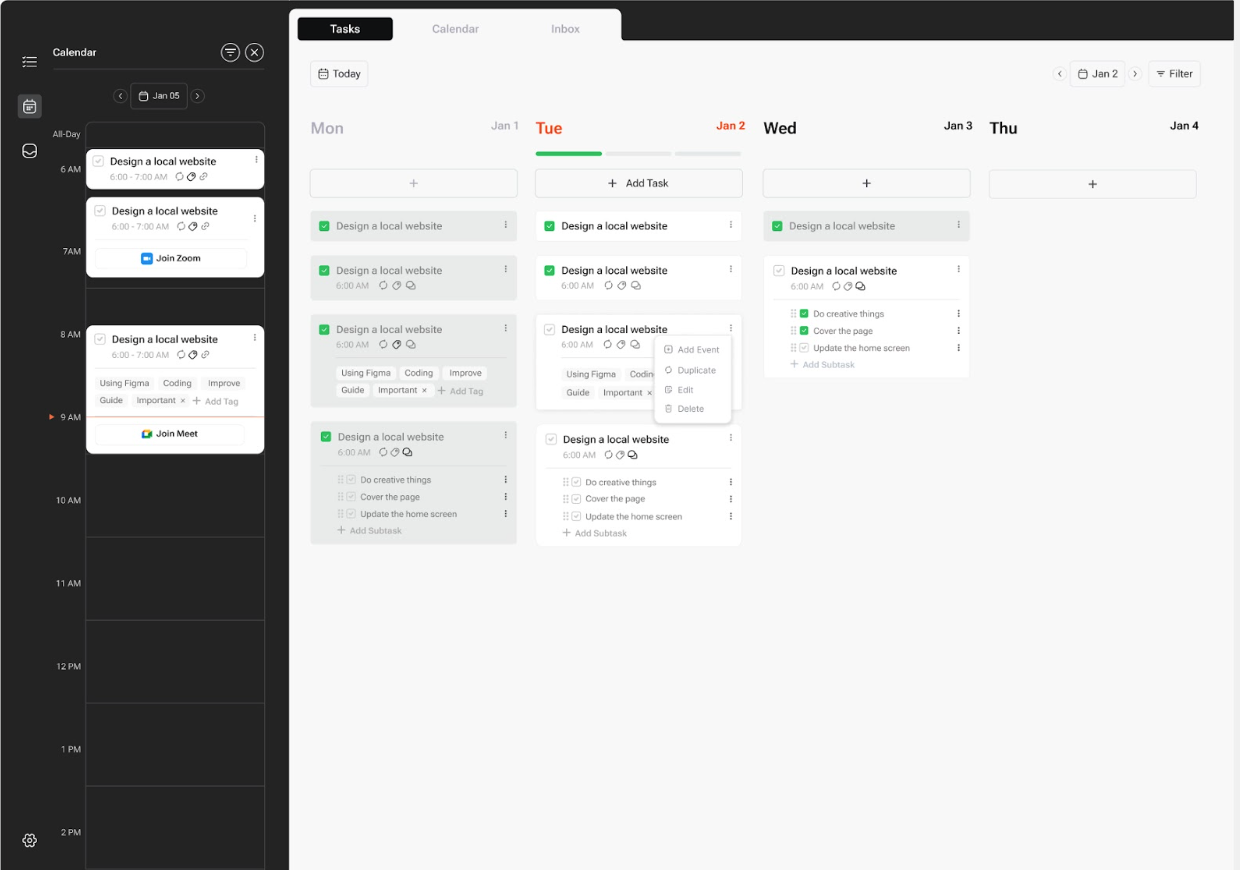Go to next day after Jan 05
This screenshot has width=1240, height=870.
198,96
